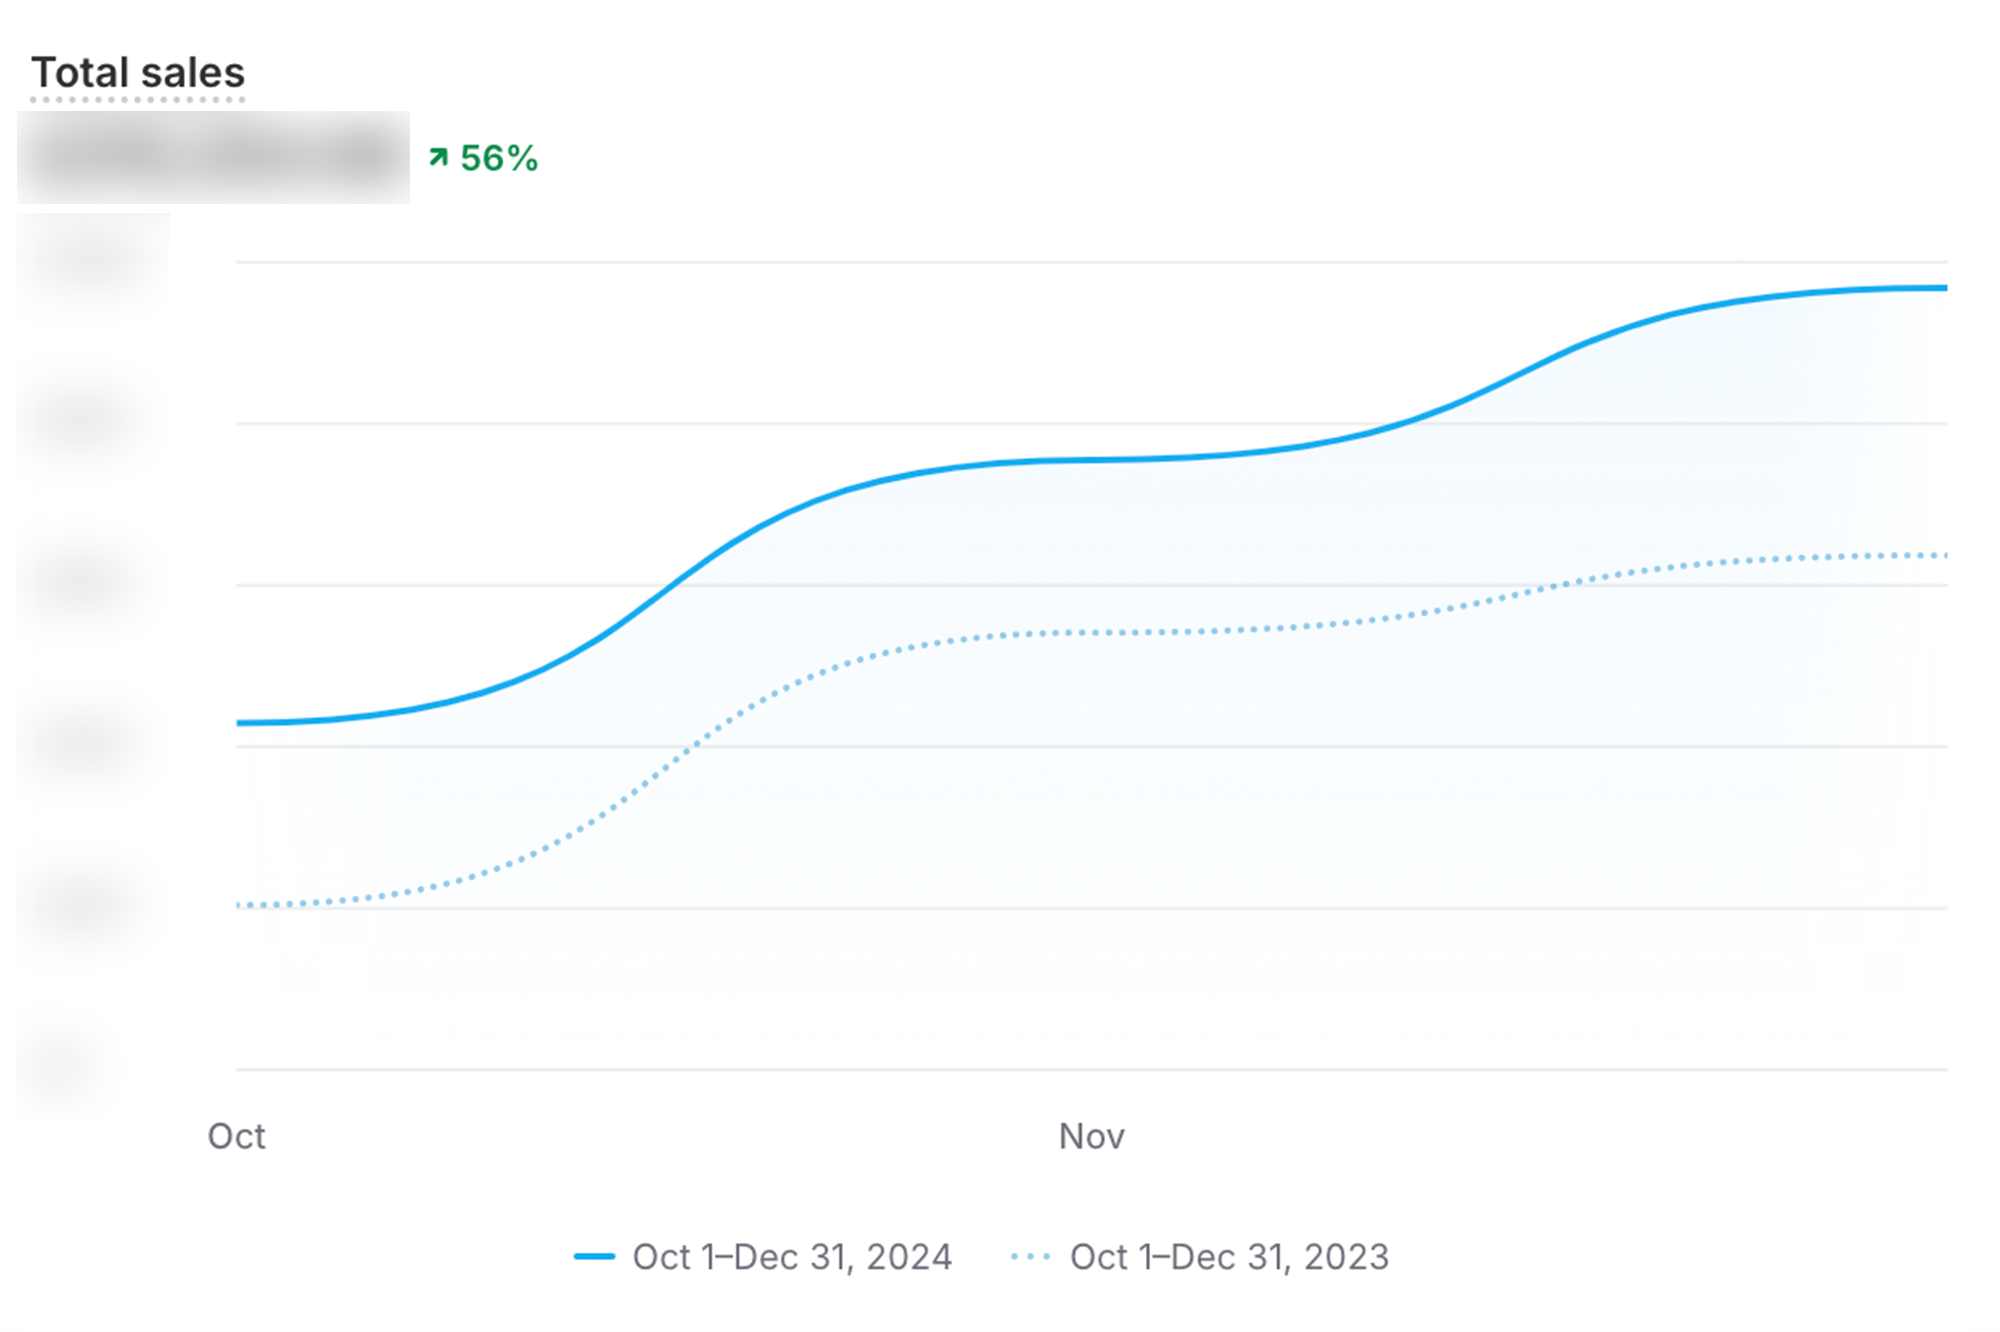Toggle the "Oct 1–Dec 31, 2023" legend series

1229,1256
